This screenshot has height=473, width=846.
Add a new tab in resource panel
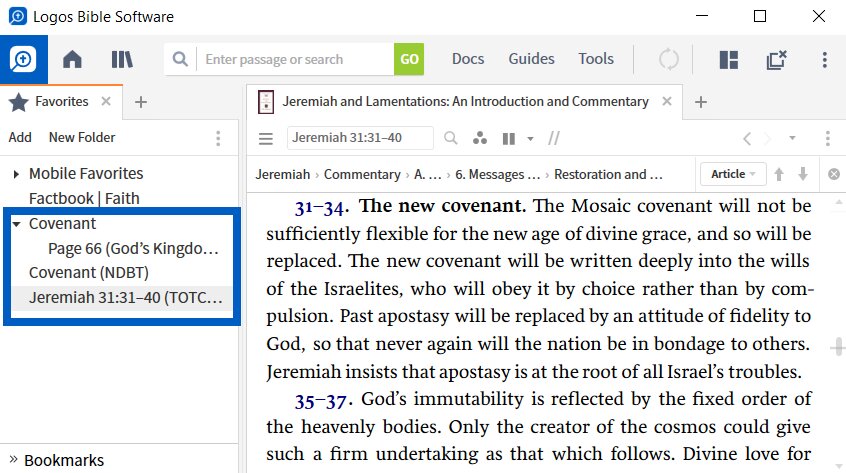coord(701,102)
